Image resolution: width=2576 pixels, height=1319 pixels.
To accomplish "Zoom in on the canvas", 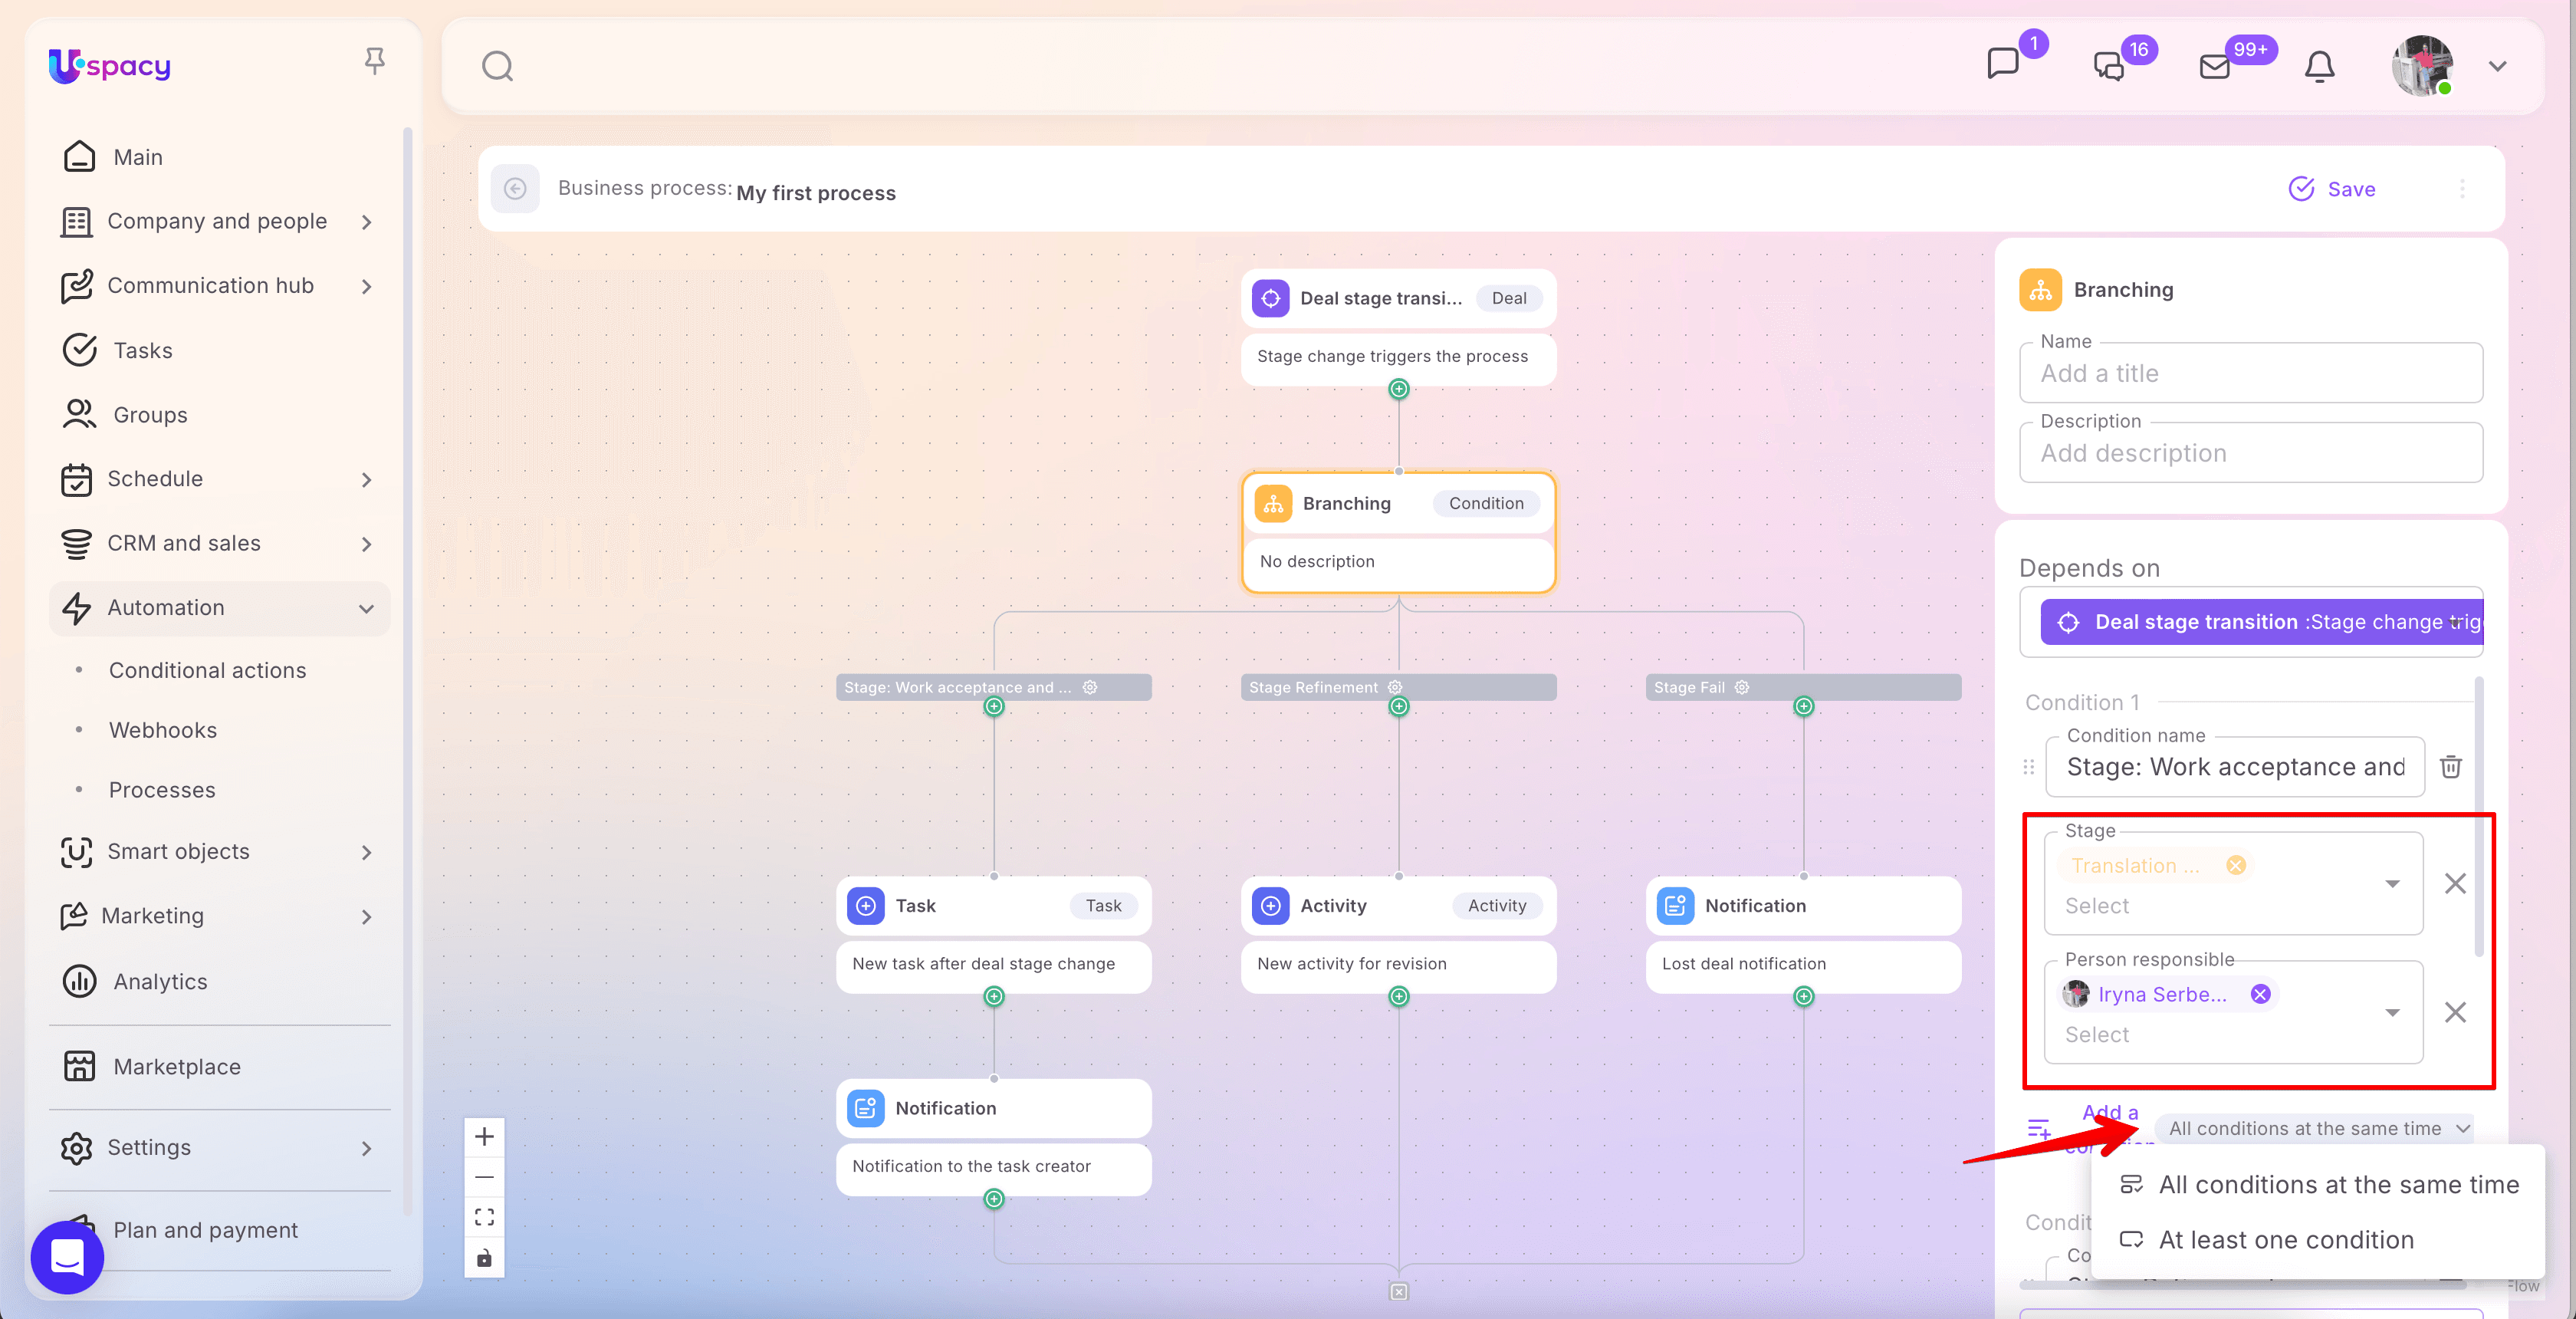I will coord(484,1137).
